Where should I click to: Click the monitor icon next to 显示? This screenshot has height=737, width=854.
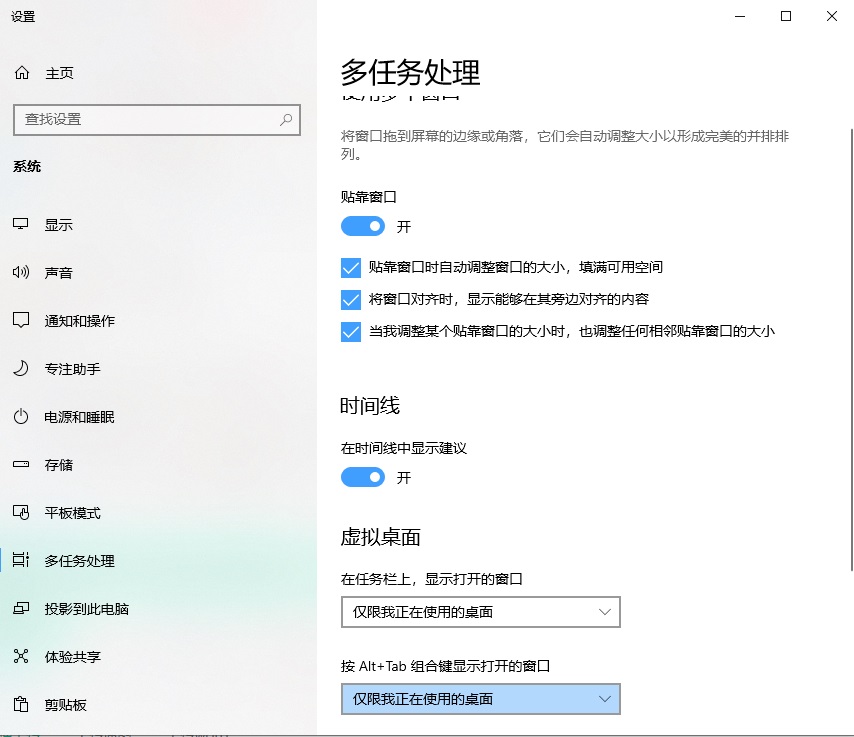click(21, 224)
